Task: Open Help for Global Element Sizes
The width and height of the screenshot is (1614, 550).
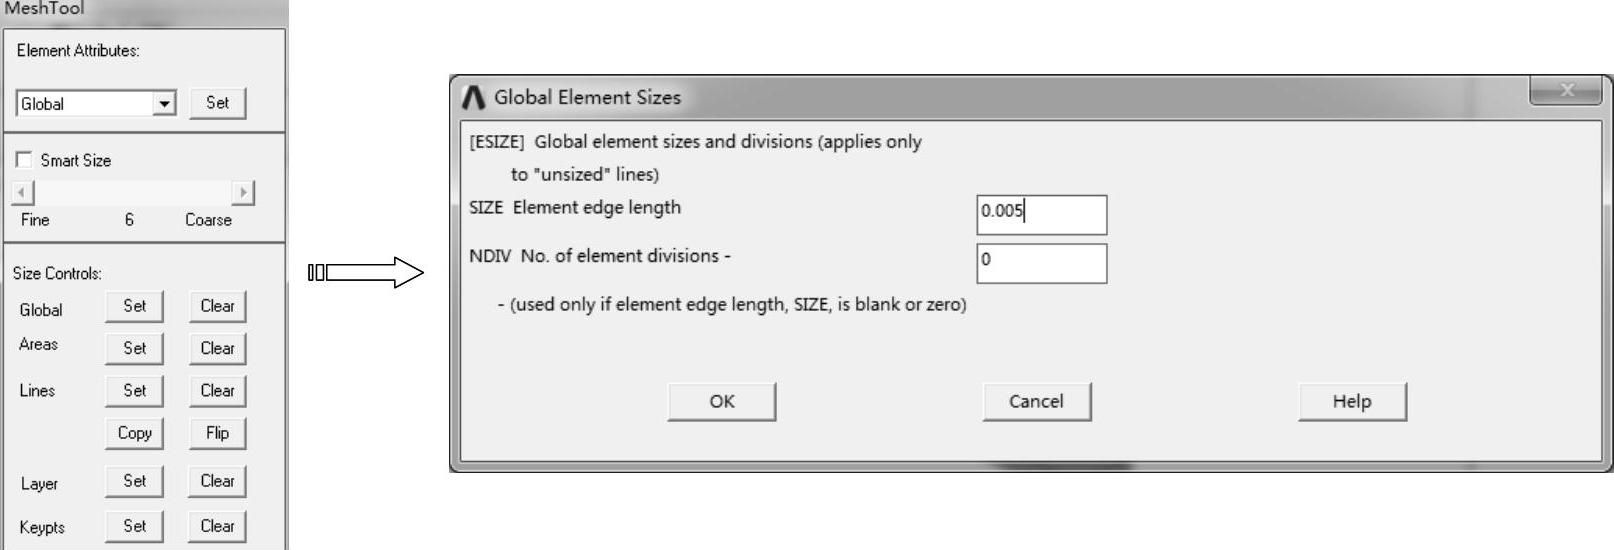Action: tap(1351, 401)
